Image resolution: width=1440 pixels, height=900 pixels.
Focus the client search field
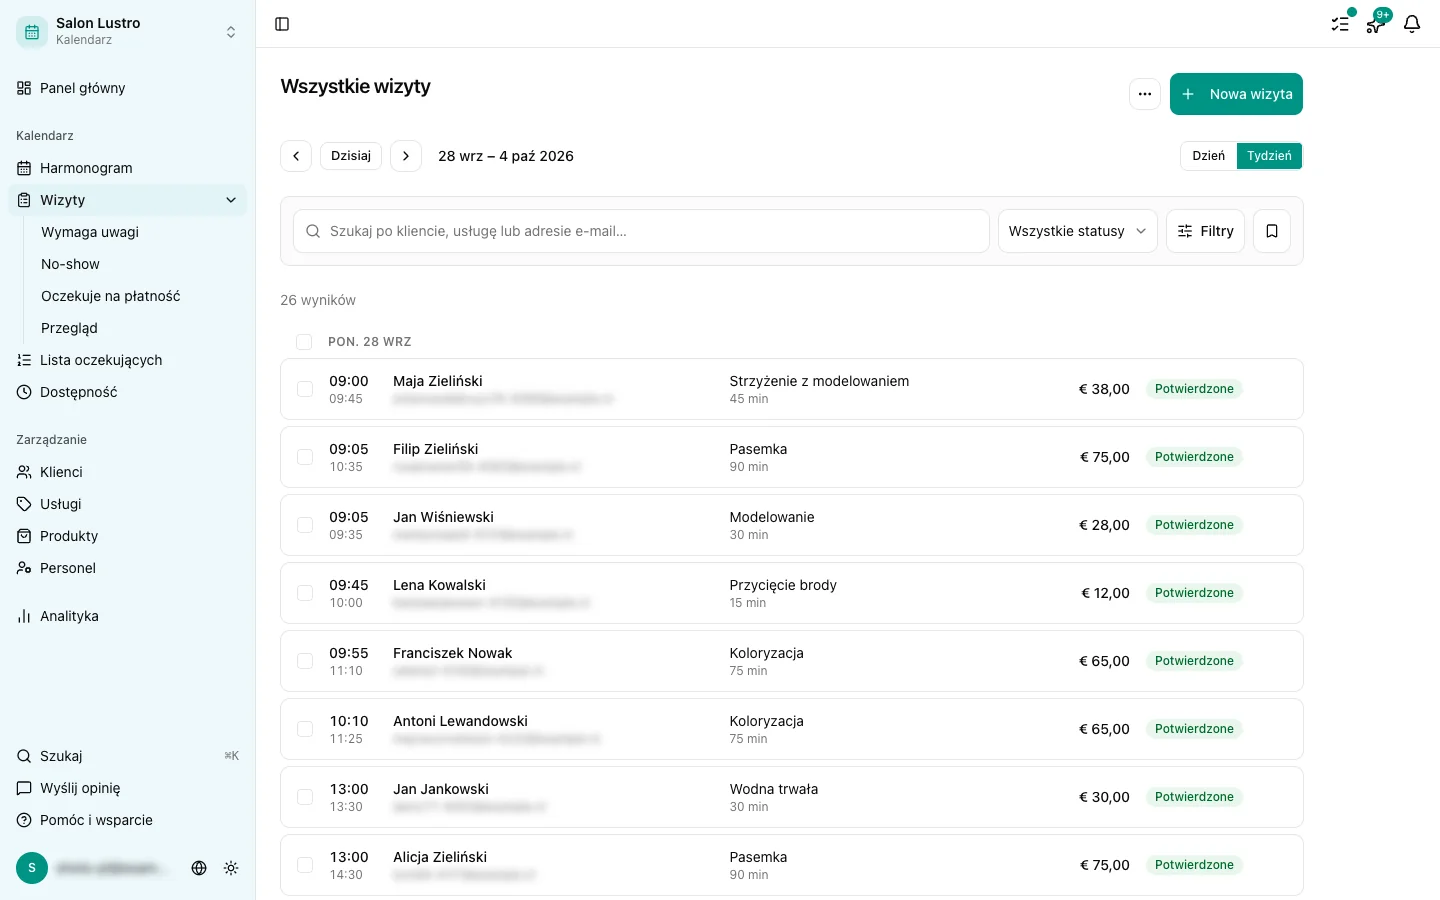(641, 231)
